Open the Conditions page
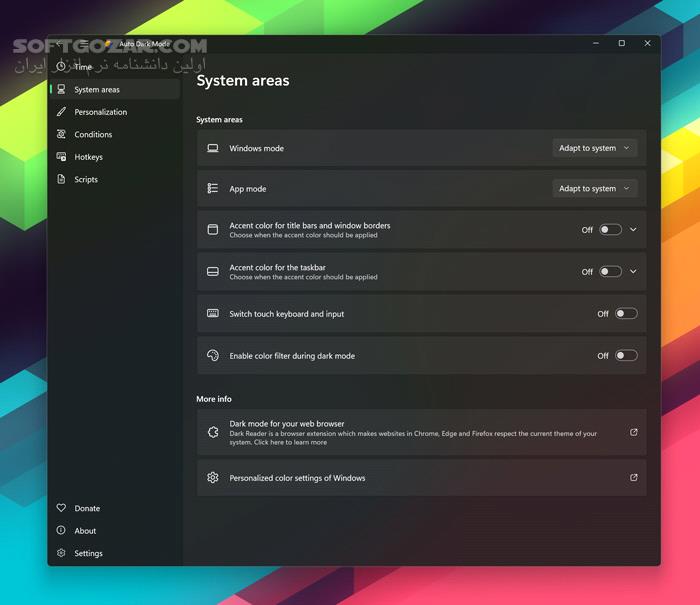This screenshot has width=700, height=605. pos(116,134)
